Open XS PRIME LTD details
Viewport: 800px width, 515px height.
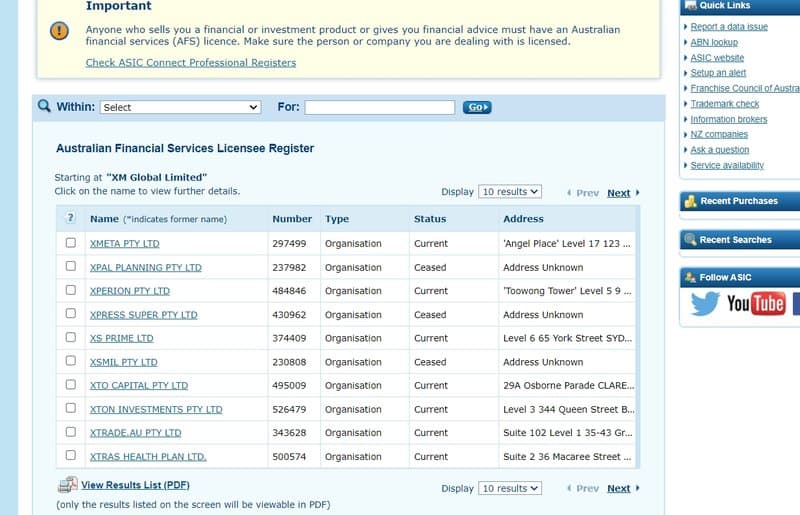[x=121, y=338]
